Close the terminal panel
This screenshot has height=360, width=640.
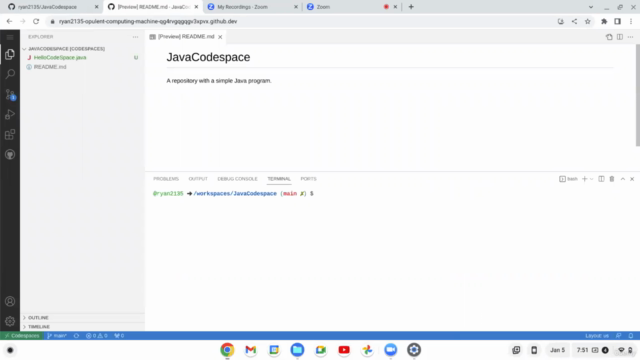(x=632, y=179)
